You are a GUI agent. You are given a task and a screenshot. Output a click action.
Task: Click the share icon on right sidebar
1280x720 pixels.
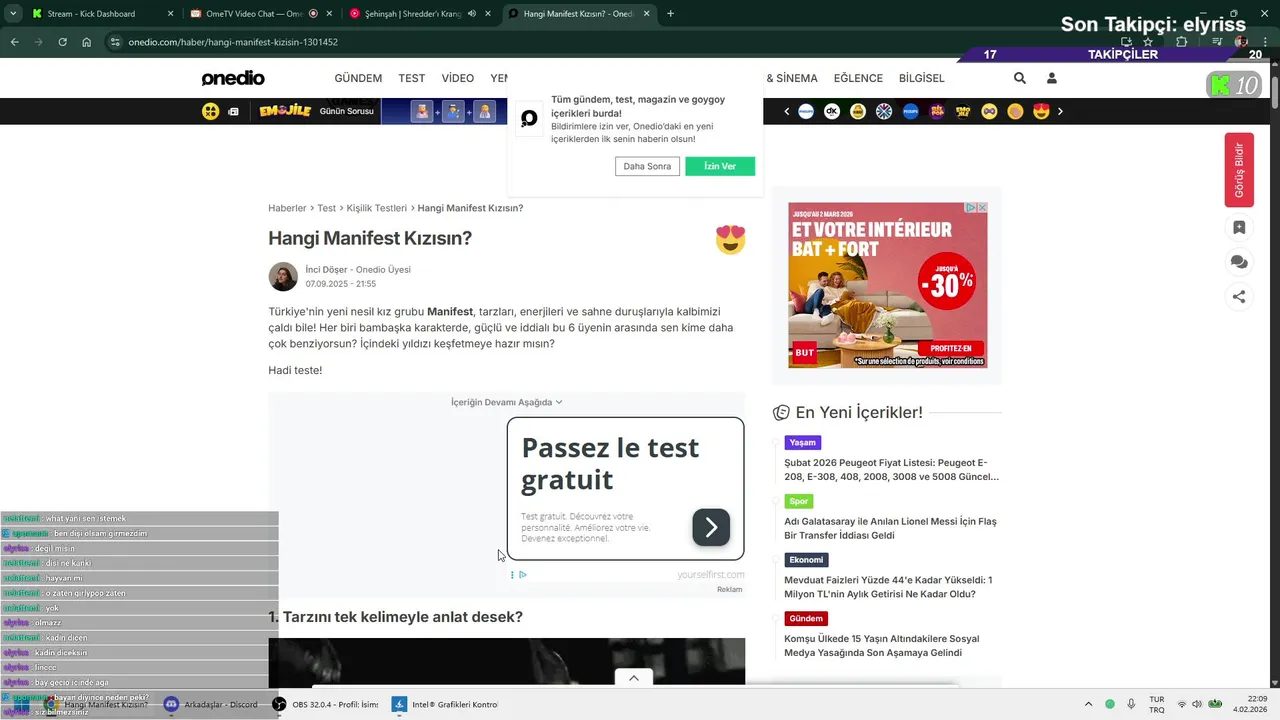[x=1239, y=296]
